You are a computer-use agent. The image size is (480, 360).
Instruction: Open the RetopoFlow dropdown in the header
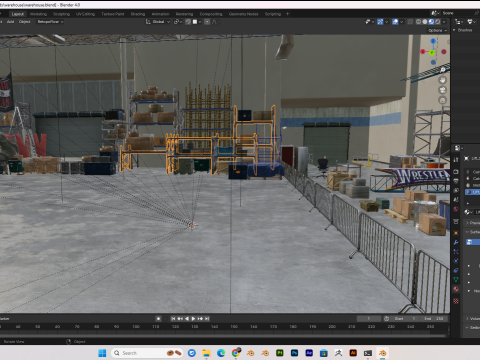pyautogui.click(x=50, y=22)
